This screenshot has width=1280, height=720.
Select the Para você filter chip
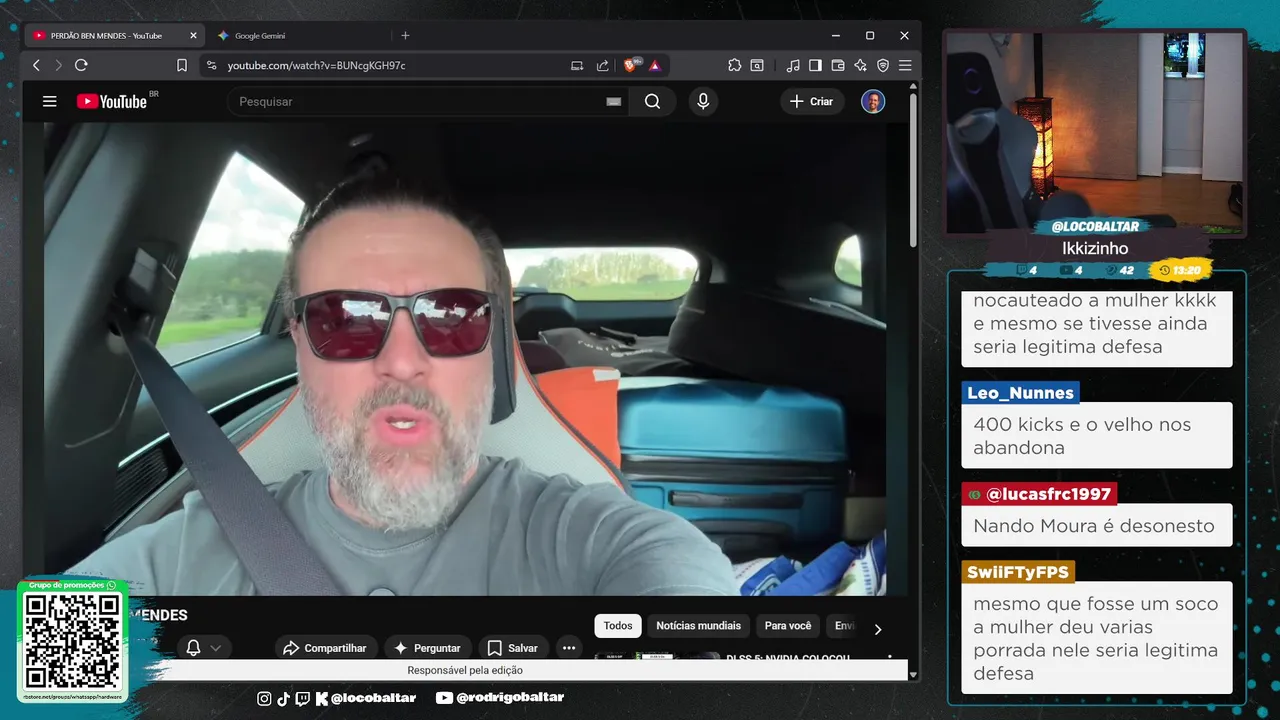click(788, 626)
